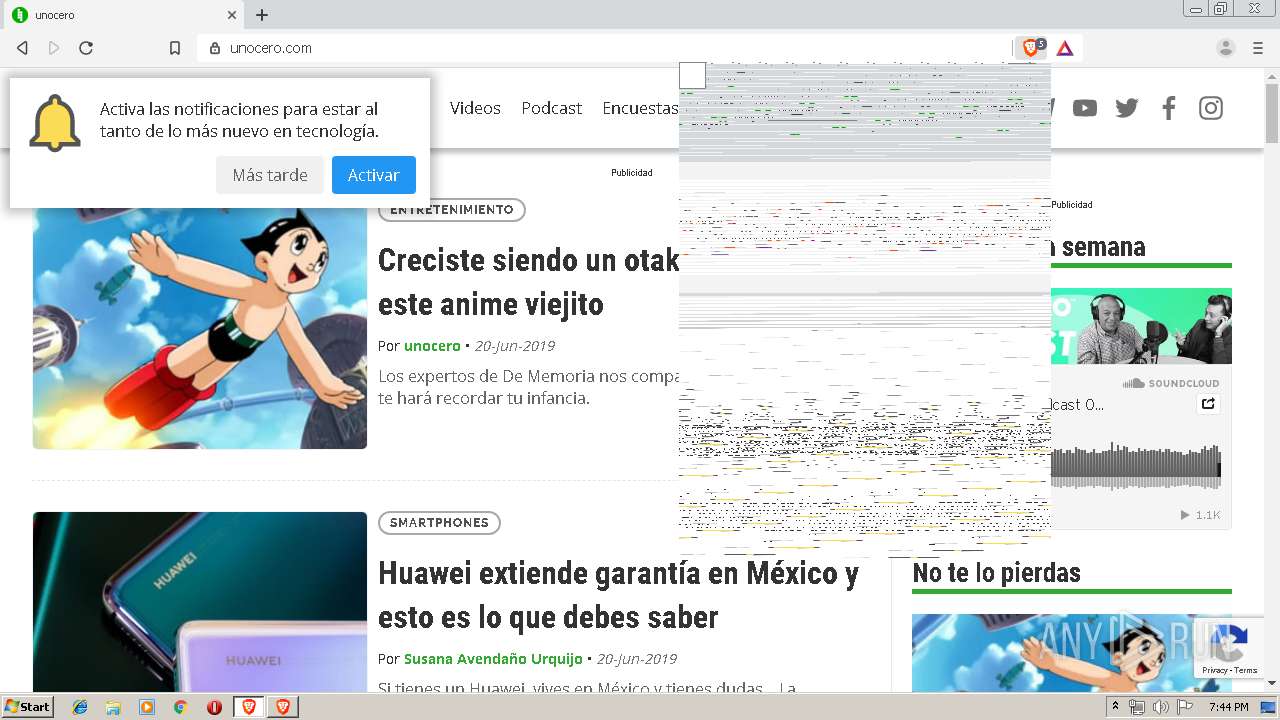This screenshot has width=1280, height=720.
Task: Launch Internet Explorer from taskbar
Action: pos(80,707)
